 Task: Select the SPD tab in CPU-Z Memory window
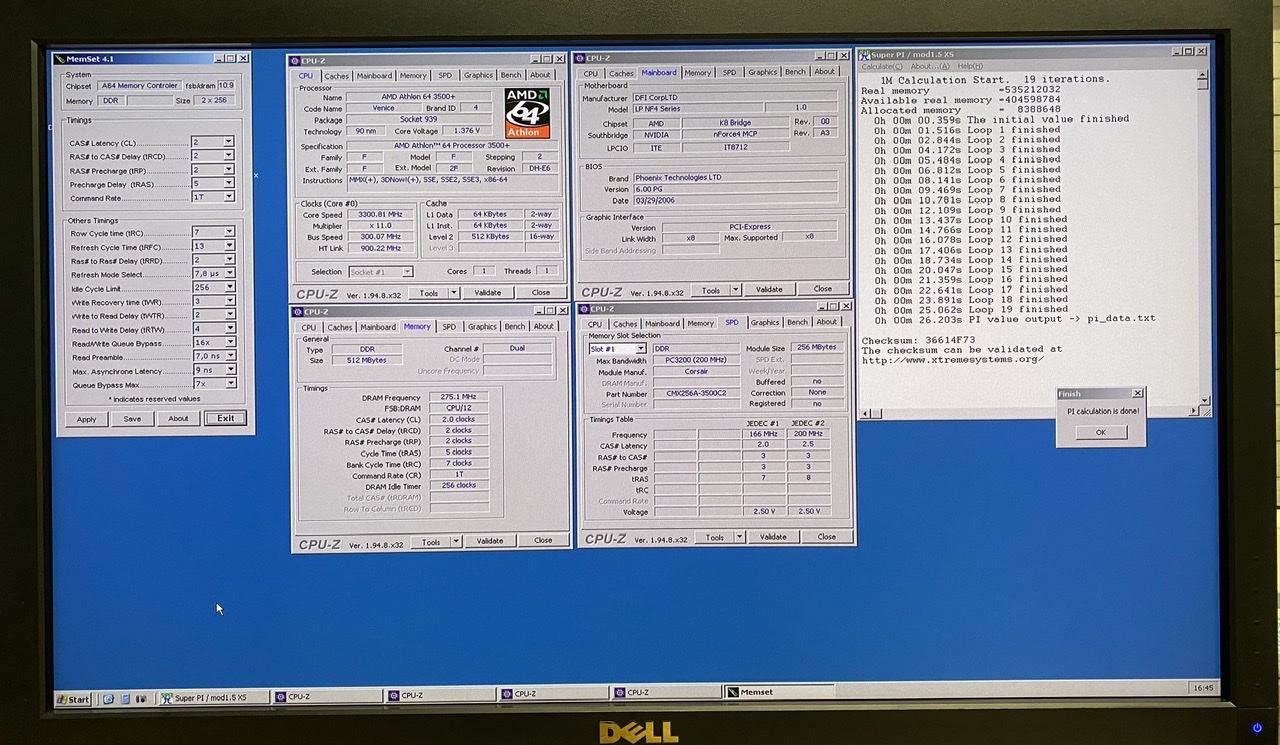click(449, 327)
